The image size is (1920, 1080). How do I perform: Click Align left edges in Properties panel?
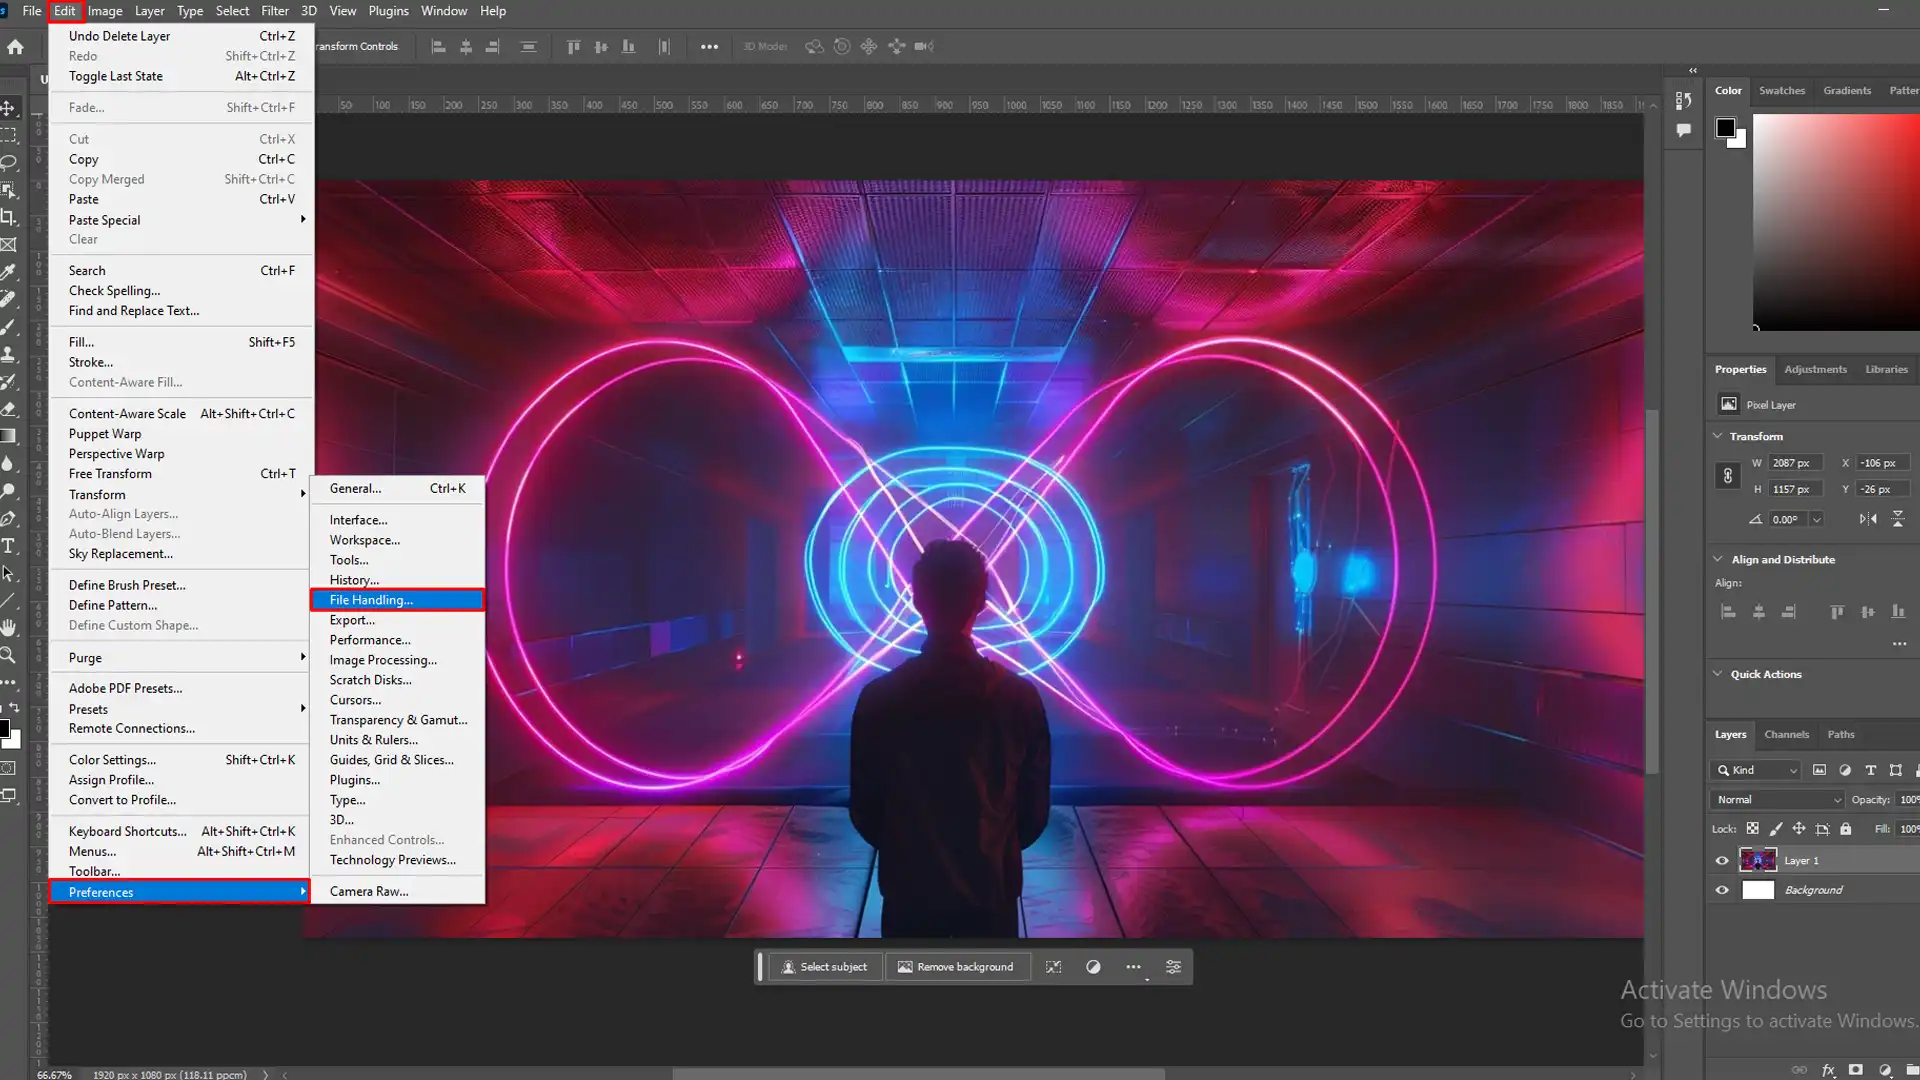tap(1728, 611)
